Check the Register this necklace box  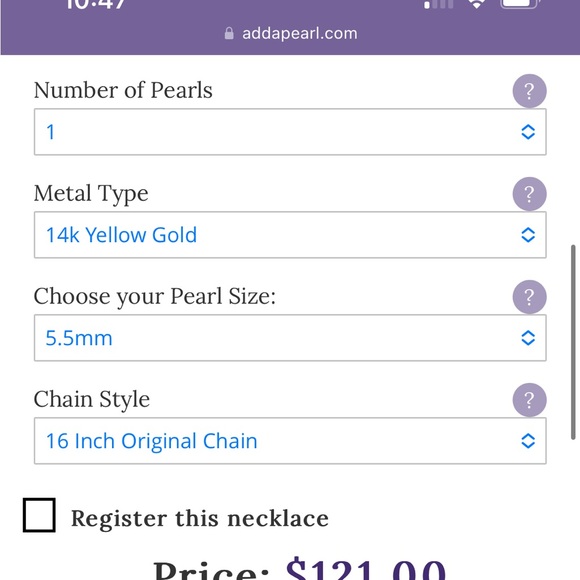39,515
